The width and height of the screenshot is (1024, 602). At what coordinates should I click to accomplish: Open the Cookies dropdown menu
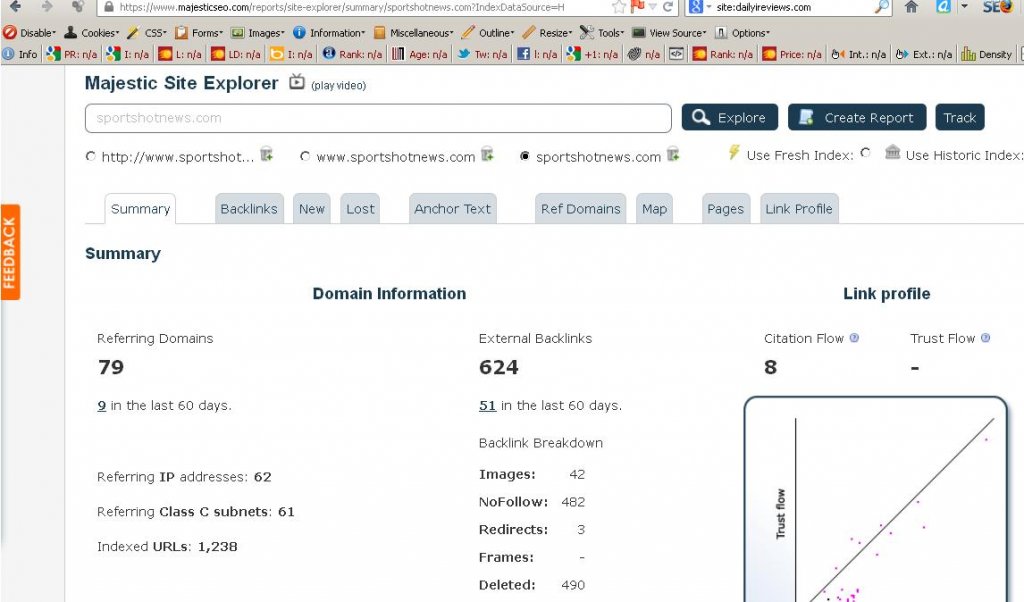(x=91, y=33)
